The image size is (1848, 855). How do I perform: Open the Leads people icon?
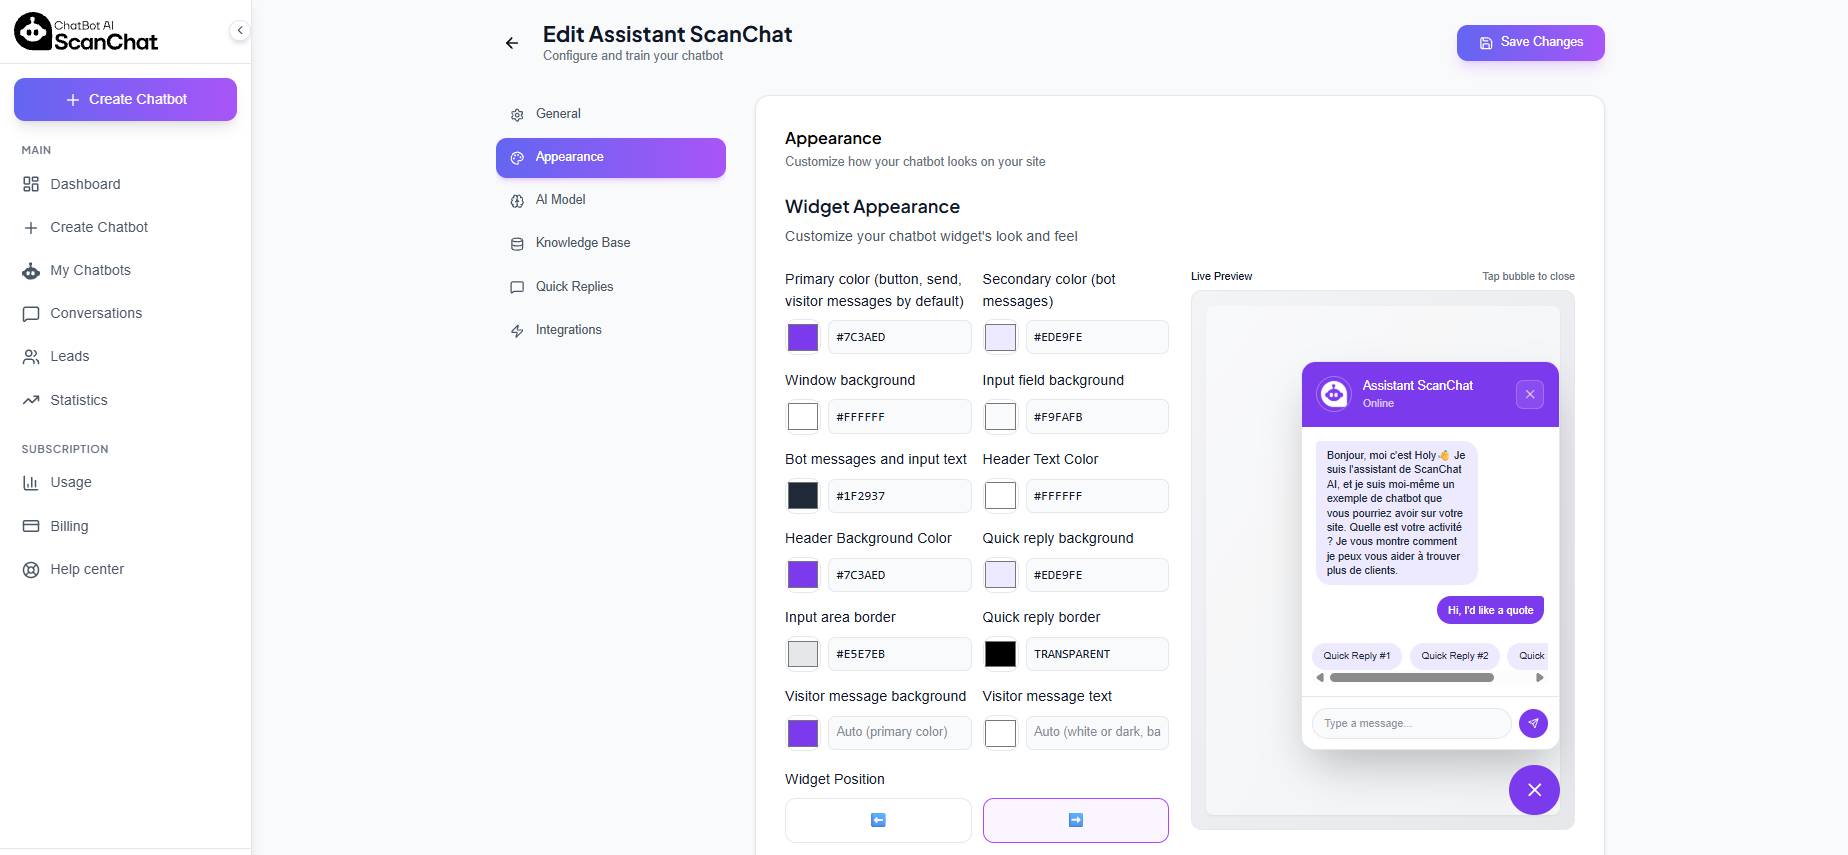pyautogui.click(x=31, y=356)
